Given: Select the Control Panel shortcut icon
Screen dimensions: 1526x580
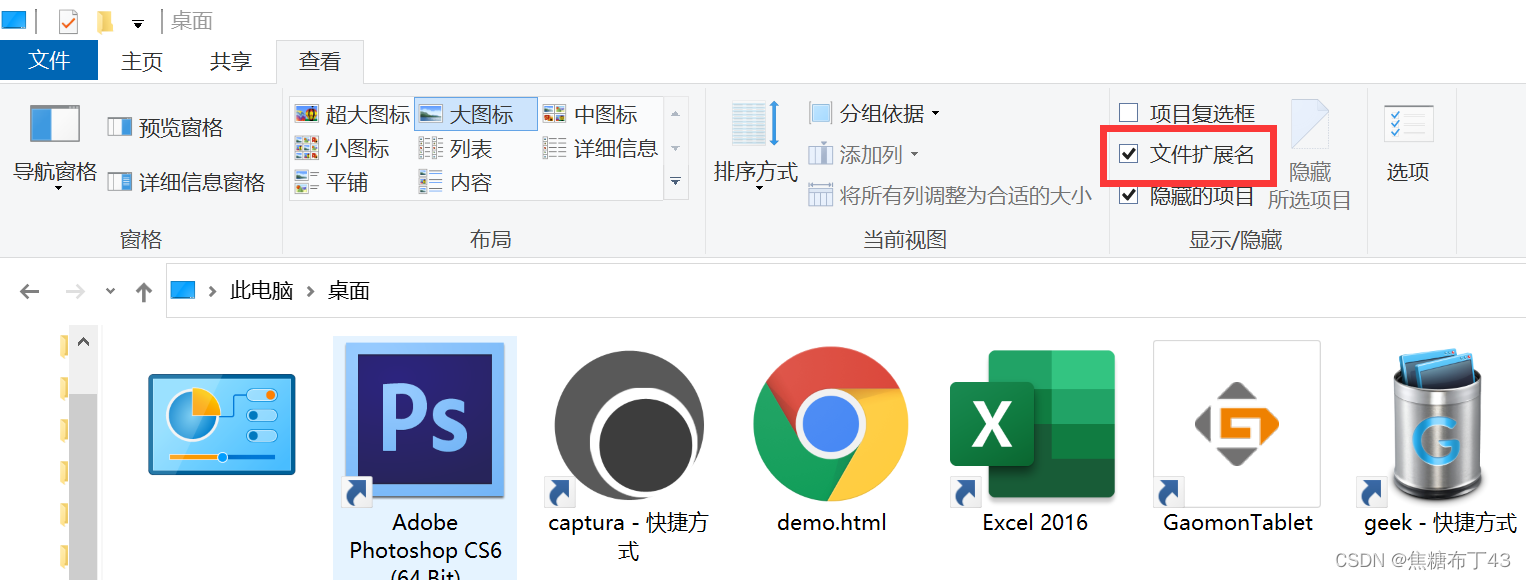Looking at the screenshot, I should click(x=222, y=424).
